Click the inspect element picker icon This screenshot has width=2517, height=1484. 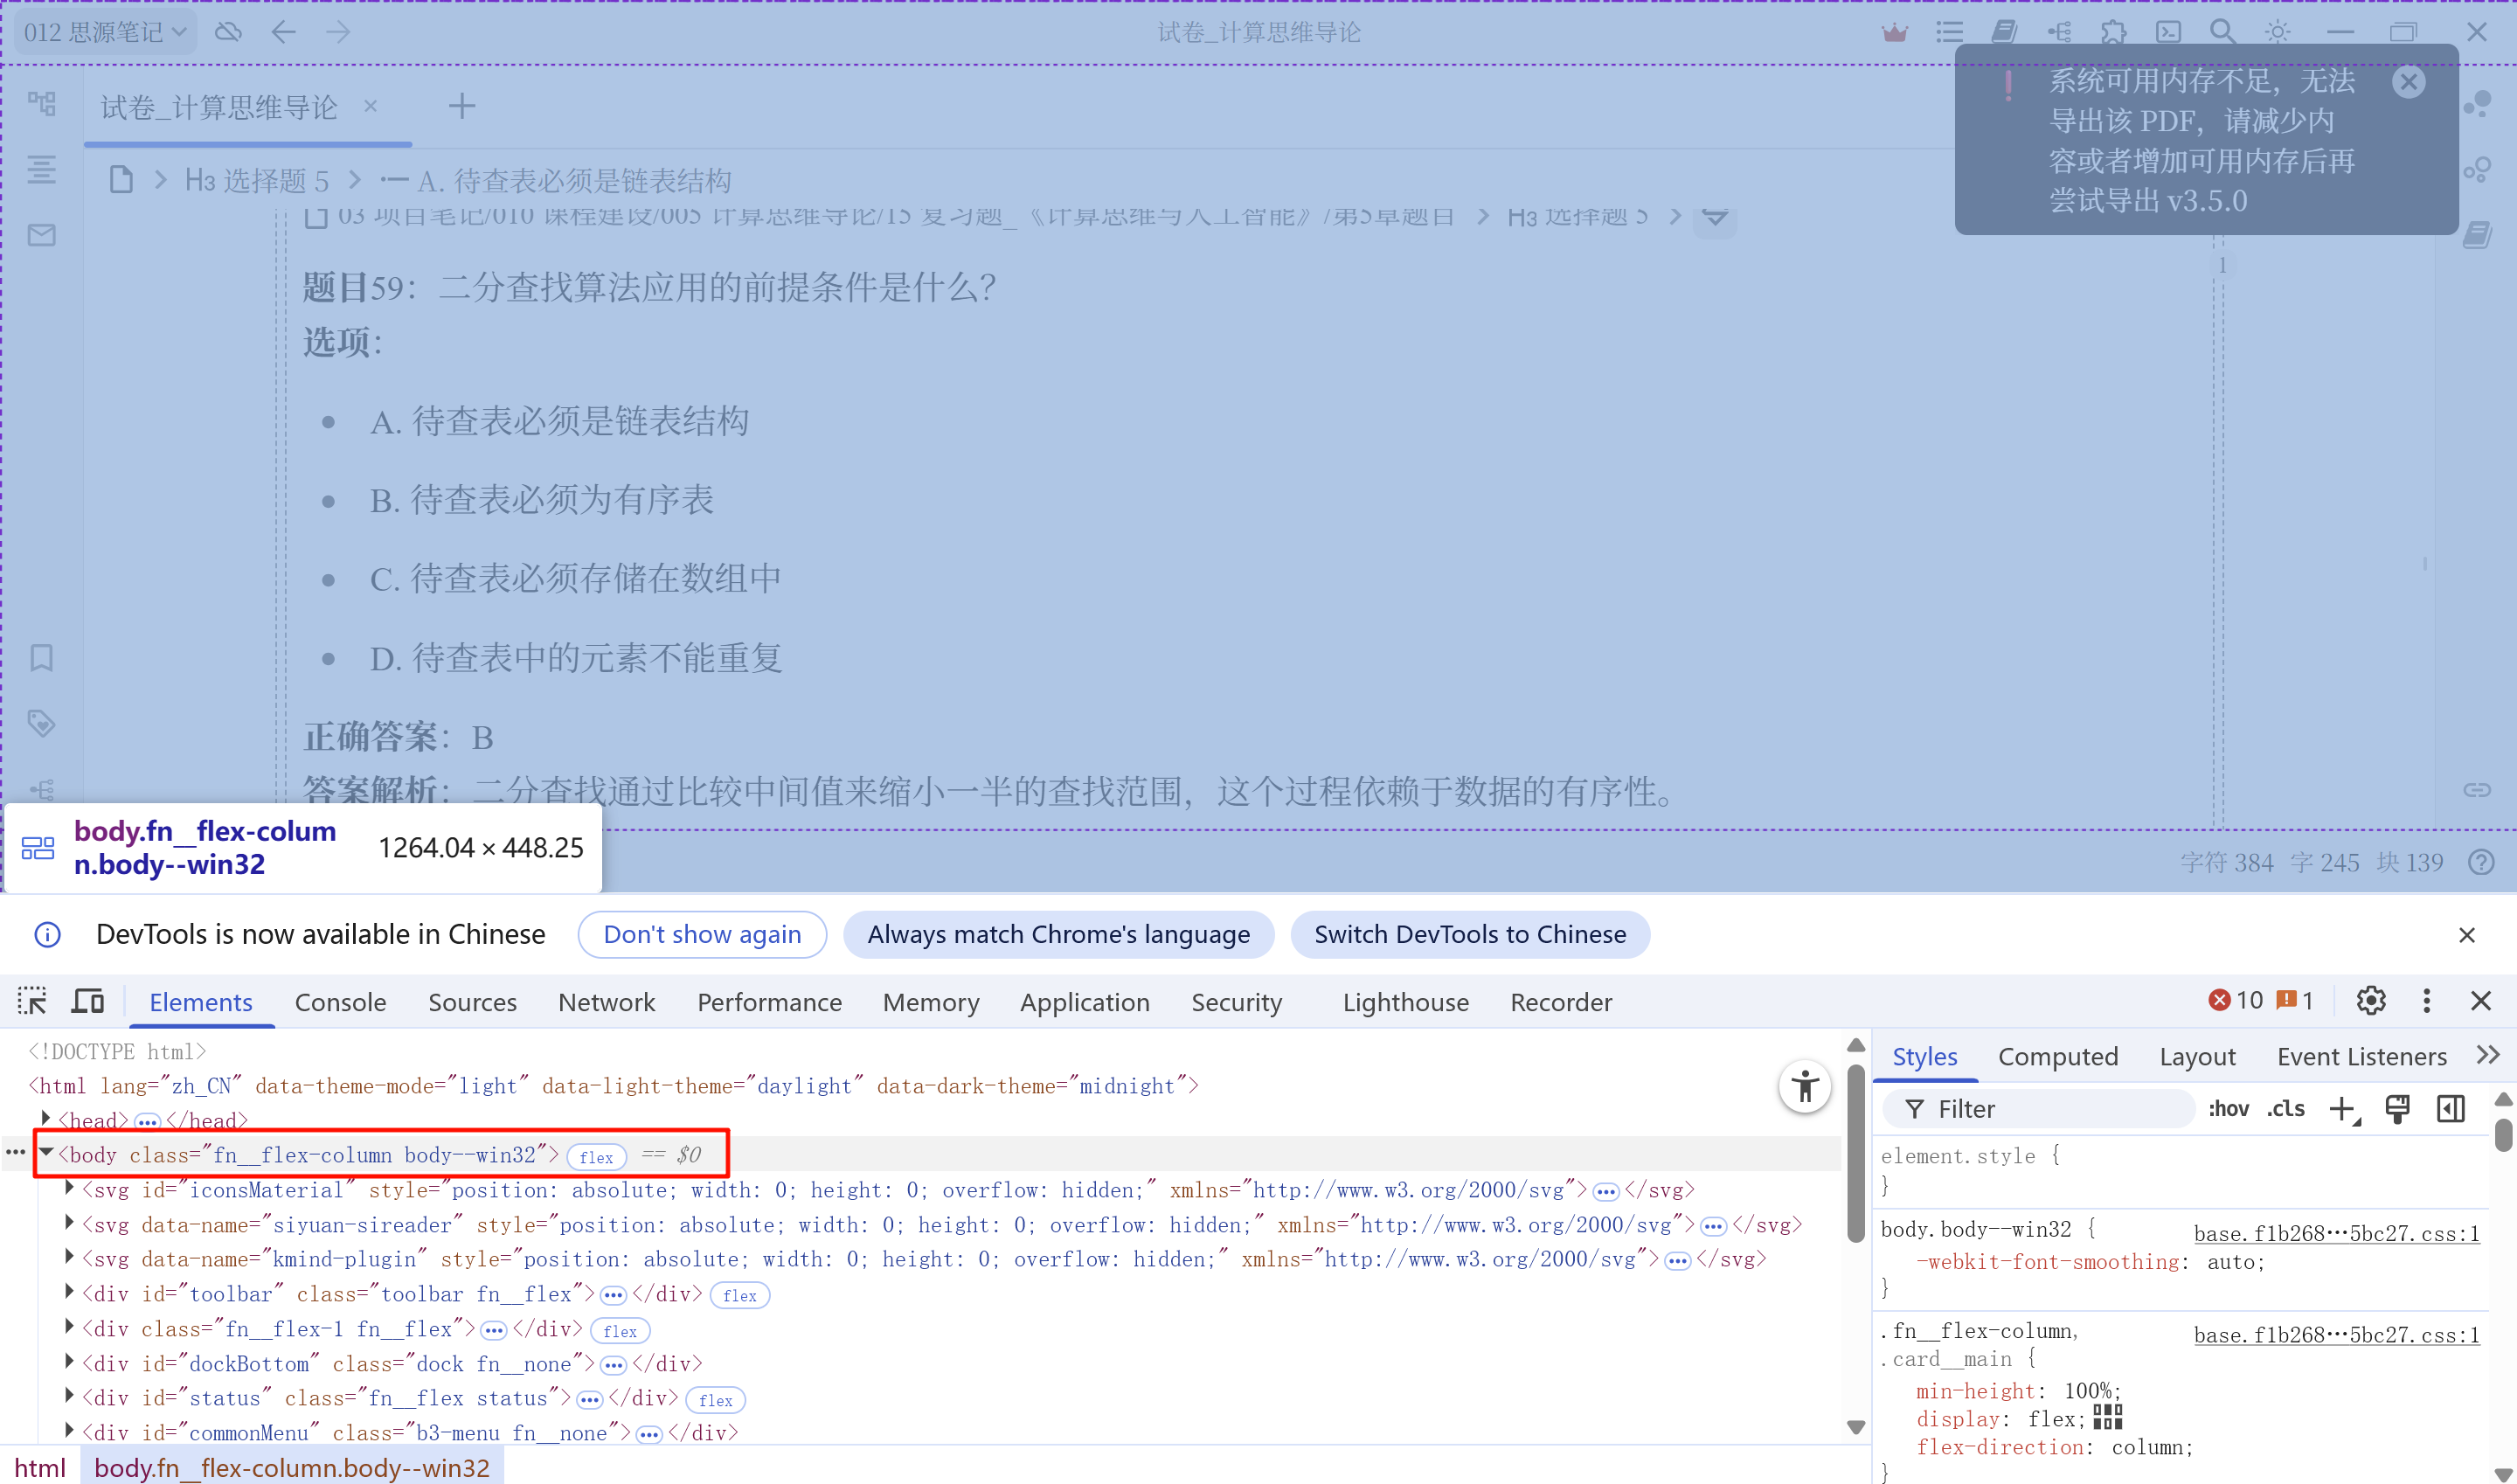(x=32, y=1001)
